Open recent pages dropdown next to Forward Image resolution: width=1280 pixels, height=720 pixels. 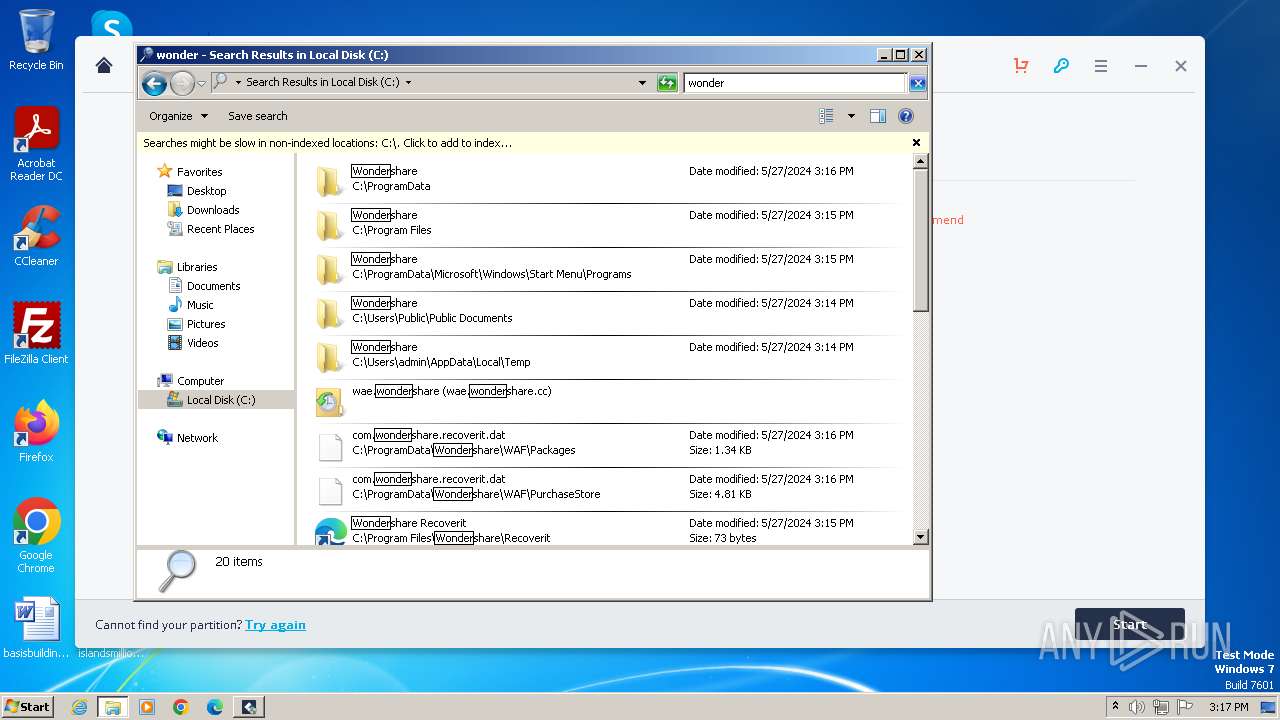pos(201,83)
